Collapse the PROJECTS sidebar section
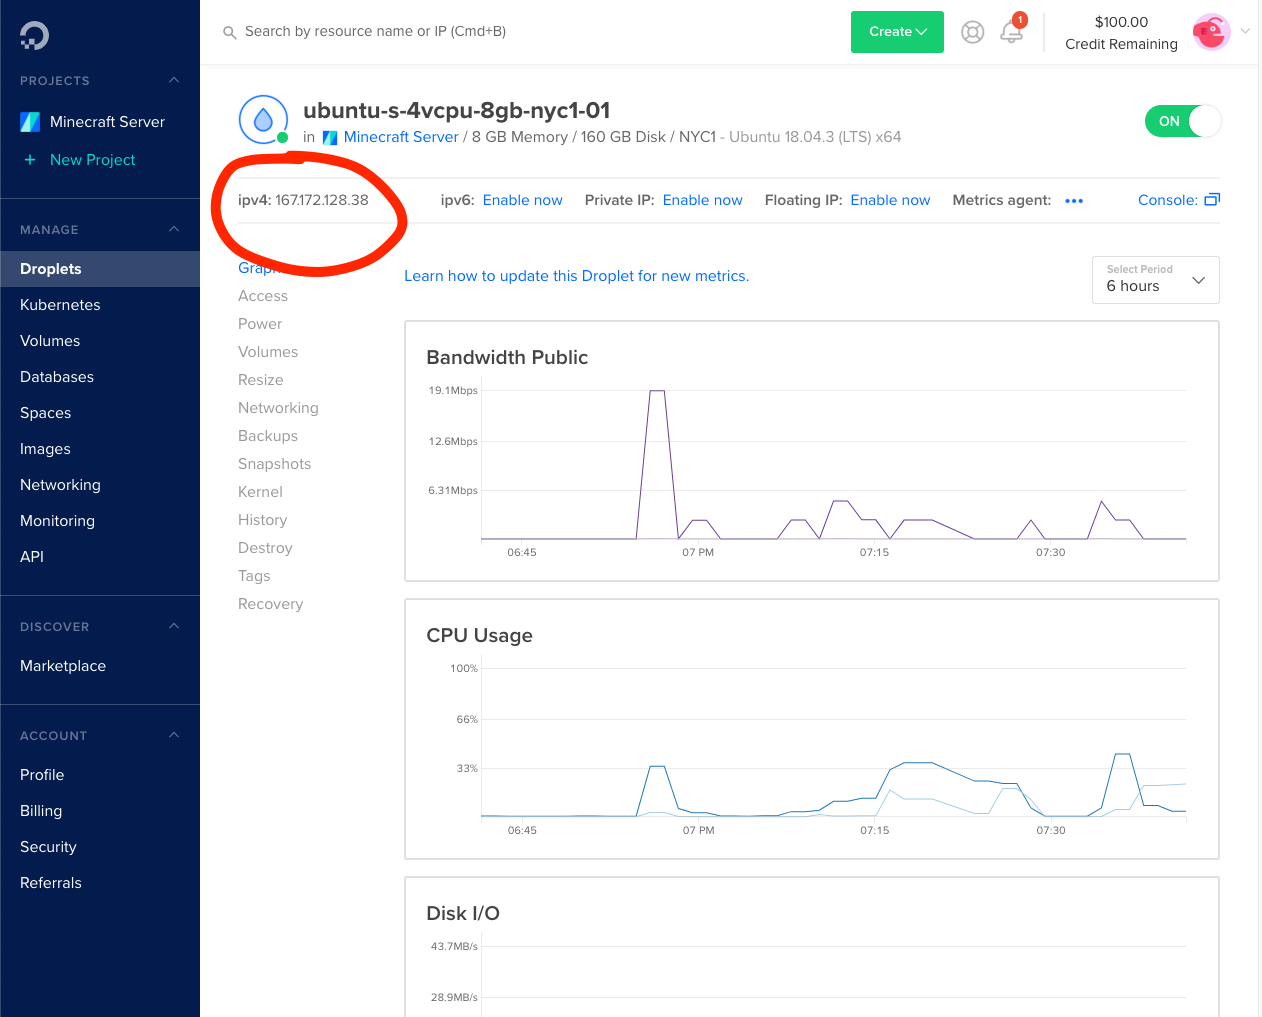 [x=174, y=80]
